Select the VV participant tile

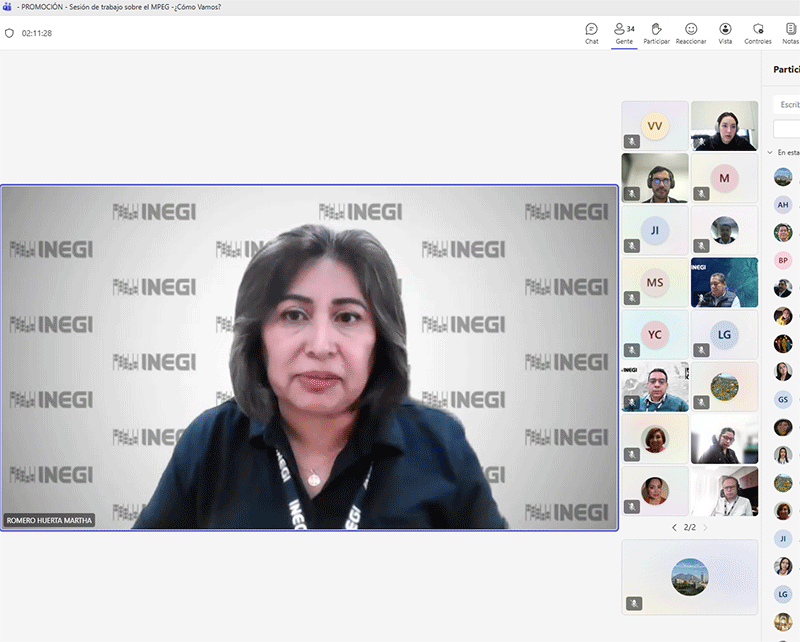pos(655,126)
